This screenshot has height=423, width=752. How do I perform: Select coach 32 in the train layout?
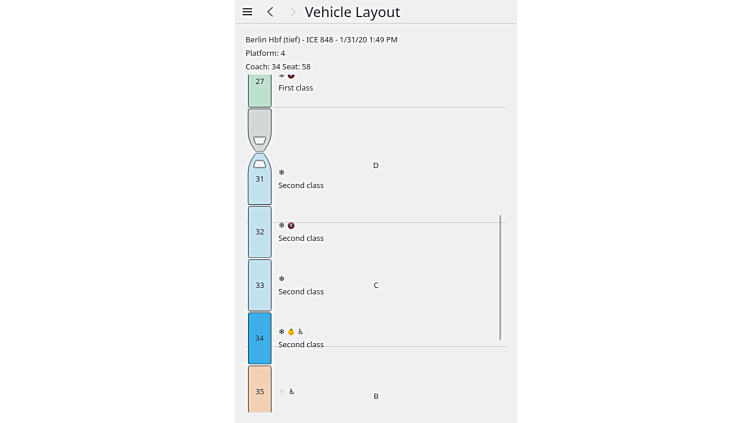pos(260,232)
